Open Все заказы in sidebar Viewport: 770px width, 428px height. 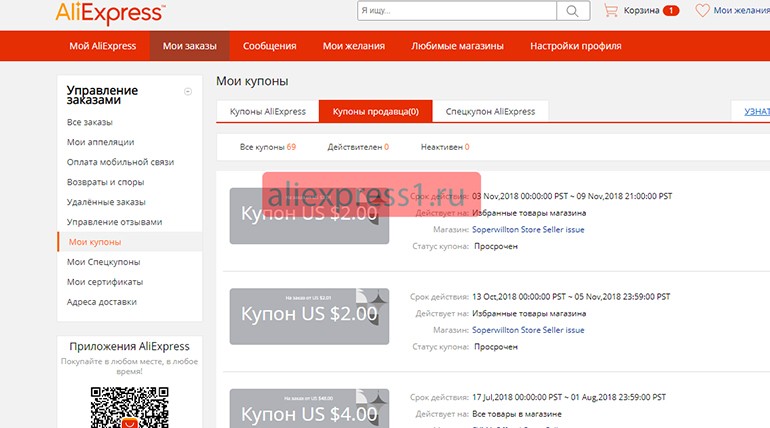[90, 122]
